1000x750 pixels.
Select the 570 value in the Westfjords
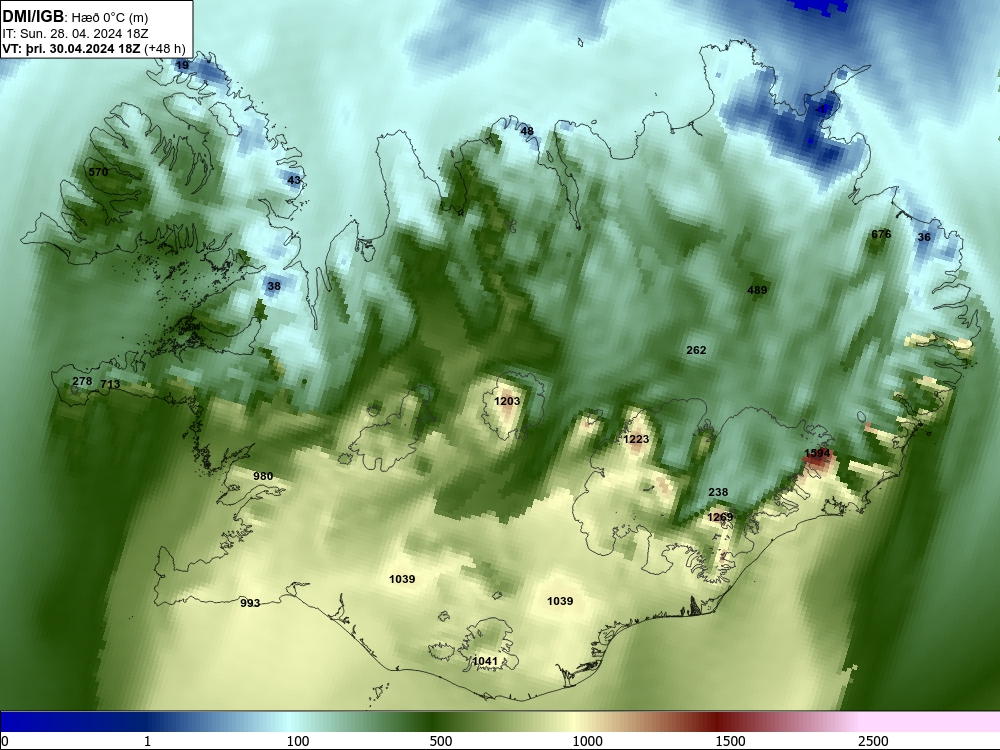coord(98,172)
